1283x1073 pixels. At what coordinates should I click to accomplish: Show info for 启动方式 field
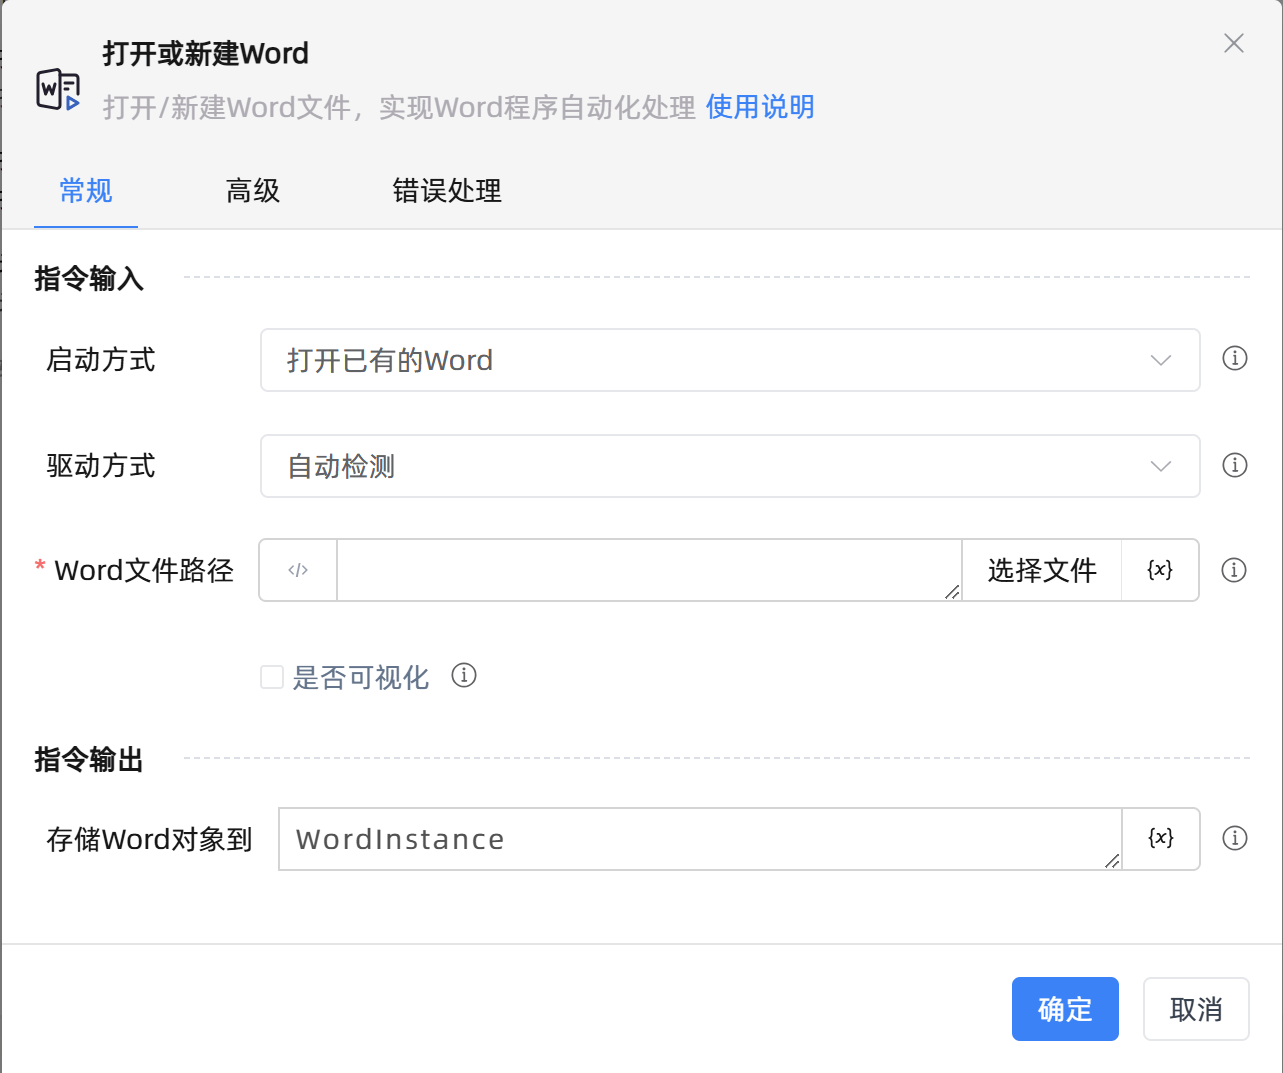coord(1235,358)
